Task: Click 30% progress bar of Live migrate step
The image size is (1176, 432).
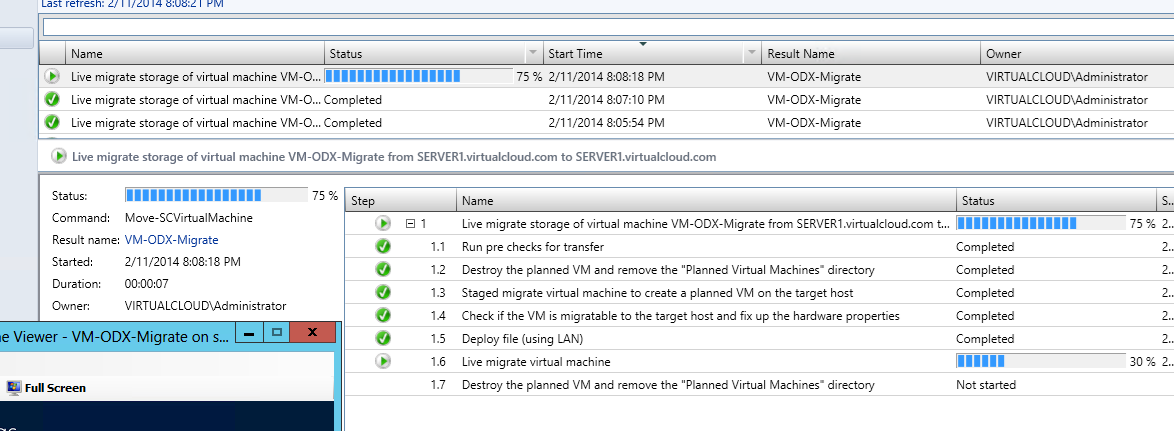Action: tap(1041, 362)
